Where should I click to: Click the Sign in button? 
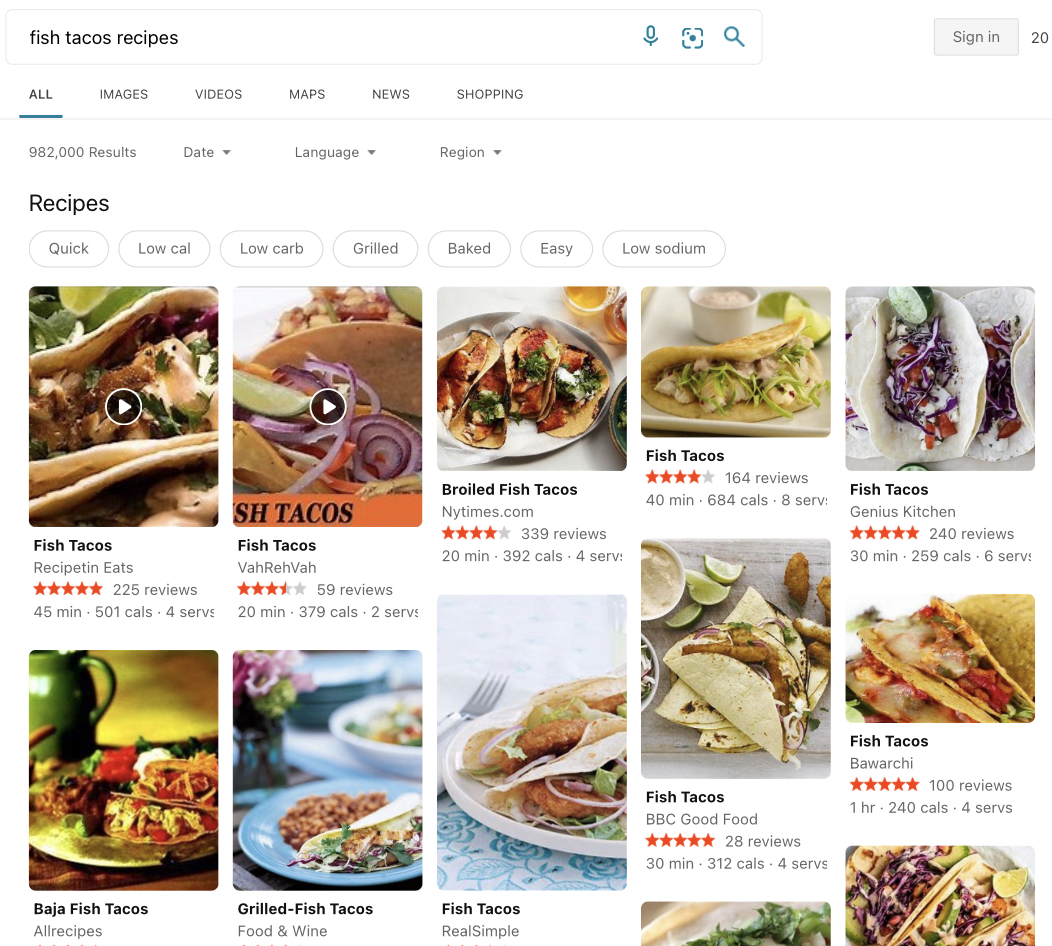[x=975, y=37]
